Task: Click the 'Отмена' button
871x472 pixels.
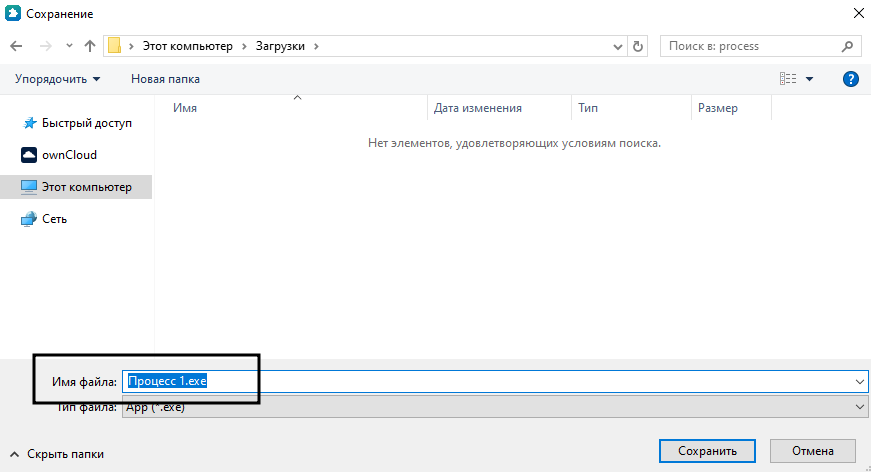Action: [x=813, y=451]
